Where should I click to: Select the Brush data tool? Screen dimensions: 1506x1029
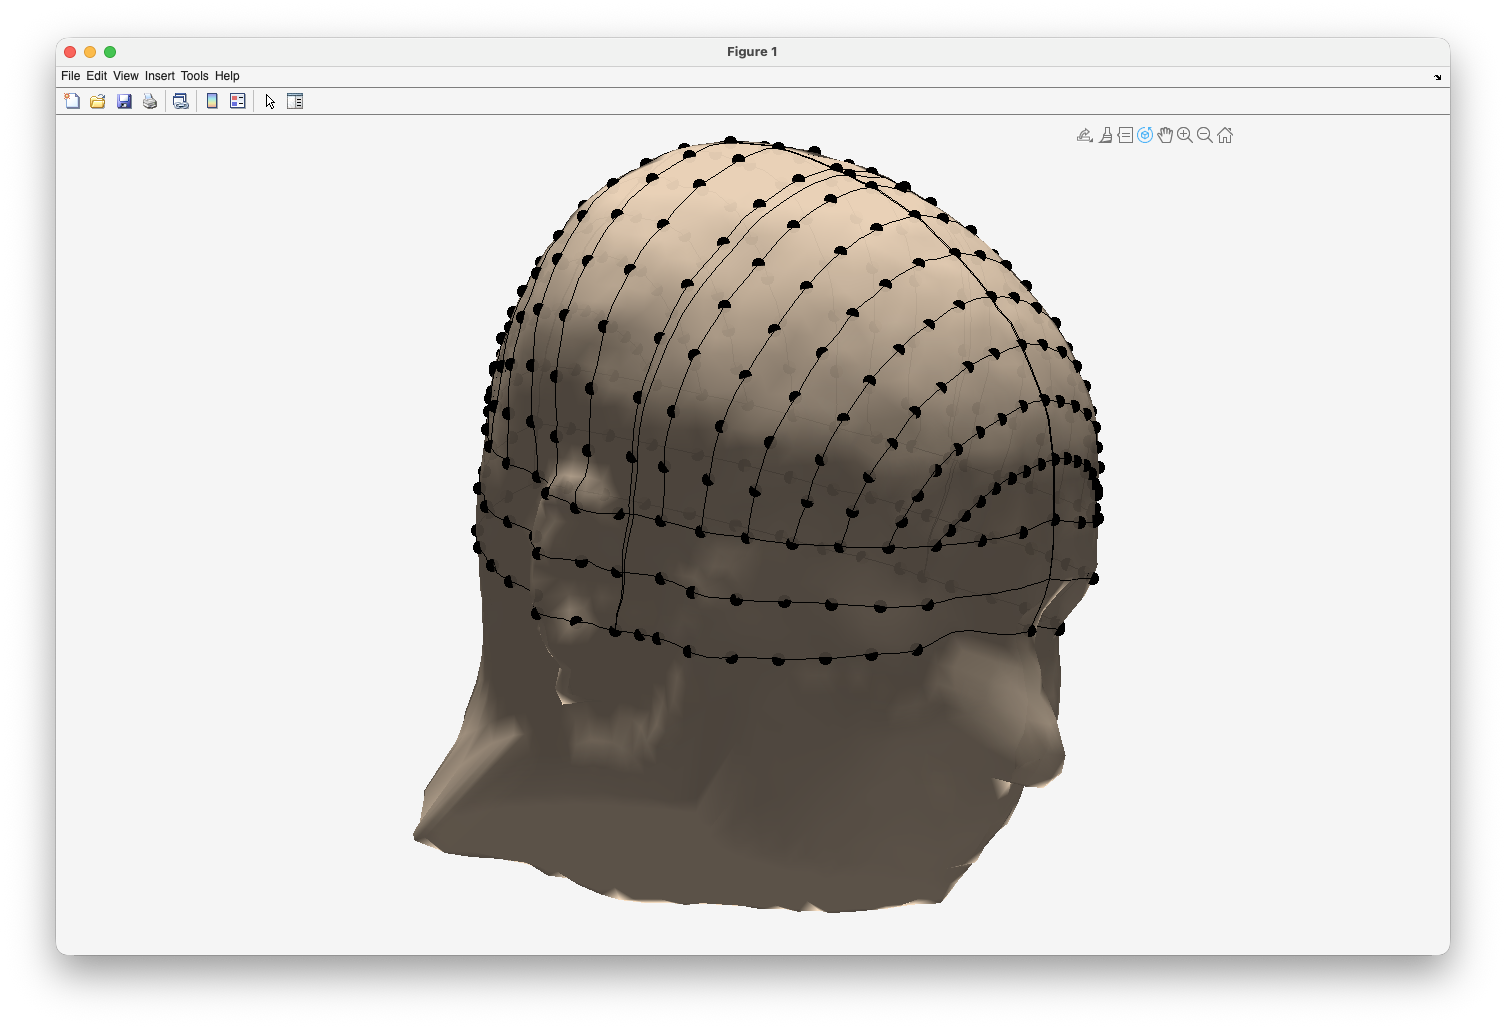[1105, 135]
